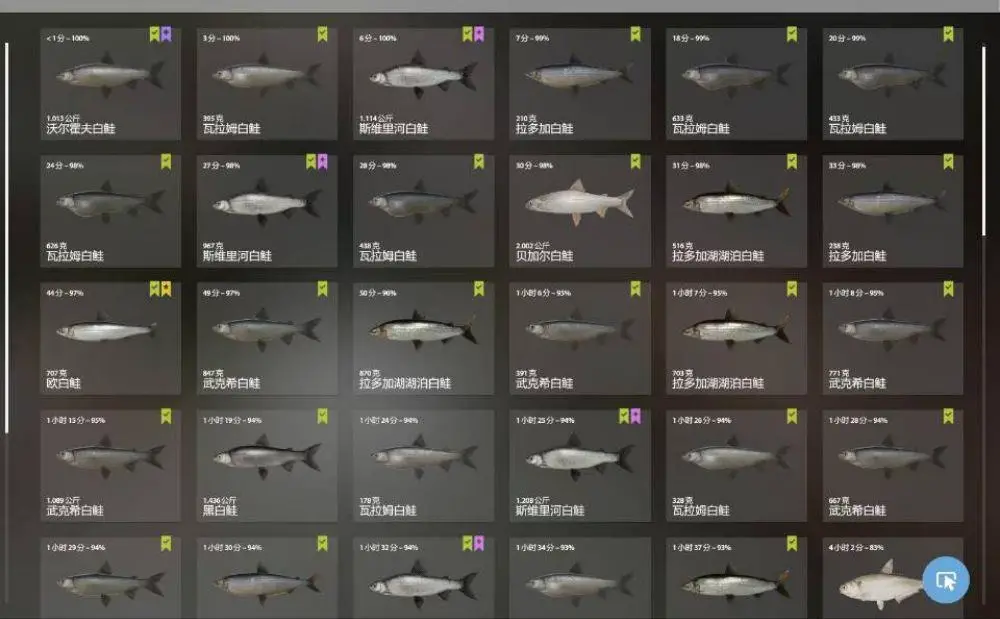Open the 4小时2分 - 83% fish card

click(892, 578)
